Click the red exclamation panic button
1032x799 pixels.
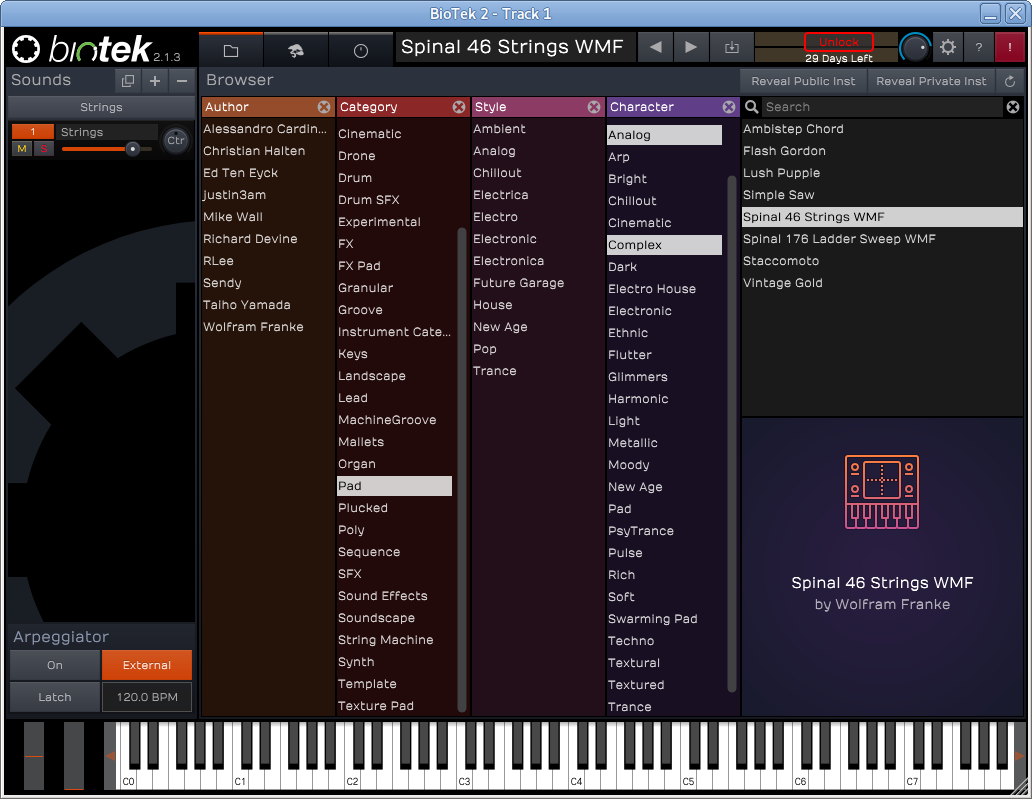pyautogui.click(x=1010, y=47)
